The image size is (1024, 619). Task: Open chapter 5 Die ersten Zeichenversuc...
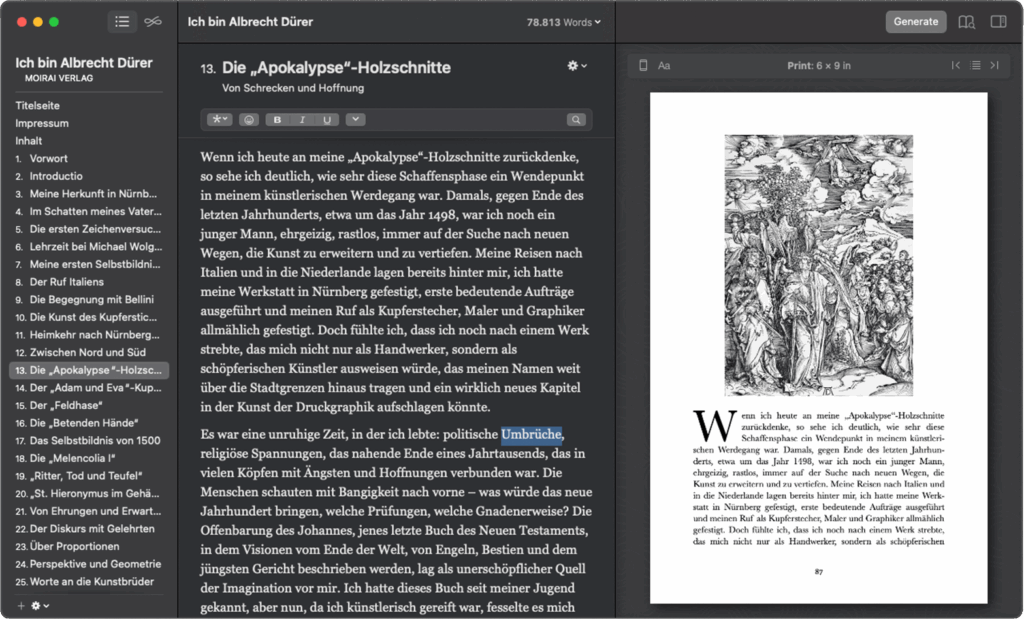point(88,229)
